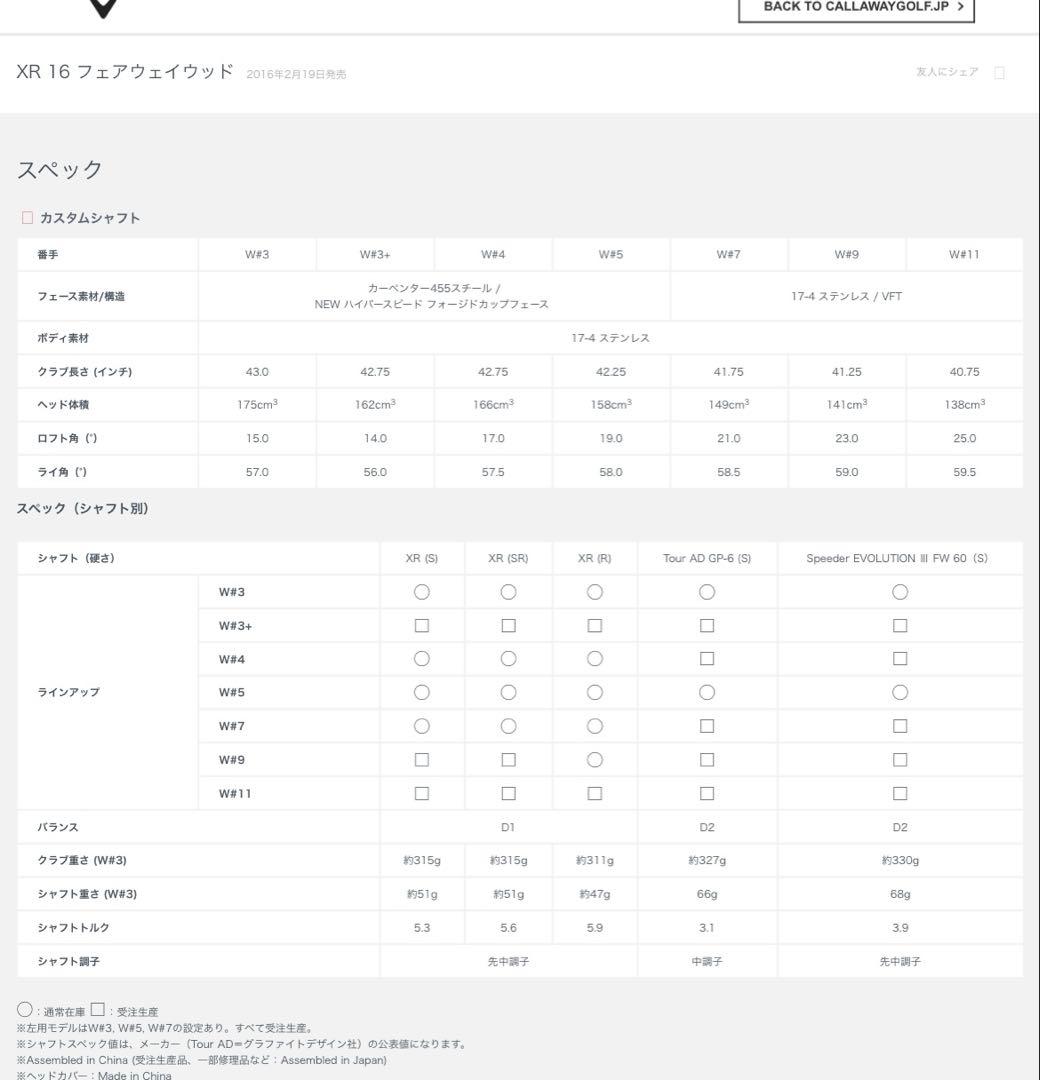Image resolution: width=1040 pixels, height=1080 pixels.
Task: Click the share icon next to 友人にシェア
Action: point(999,72)
